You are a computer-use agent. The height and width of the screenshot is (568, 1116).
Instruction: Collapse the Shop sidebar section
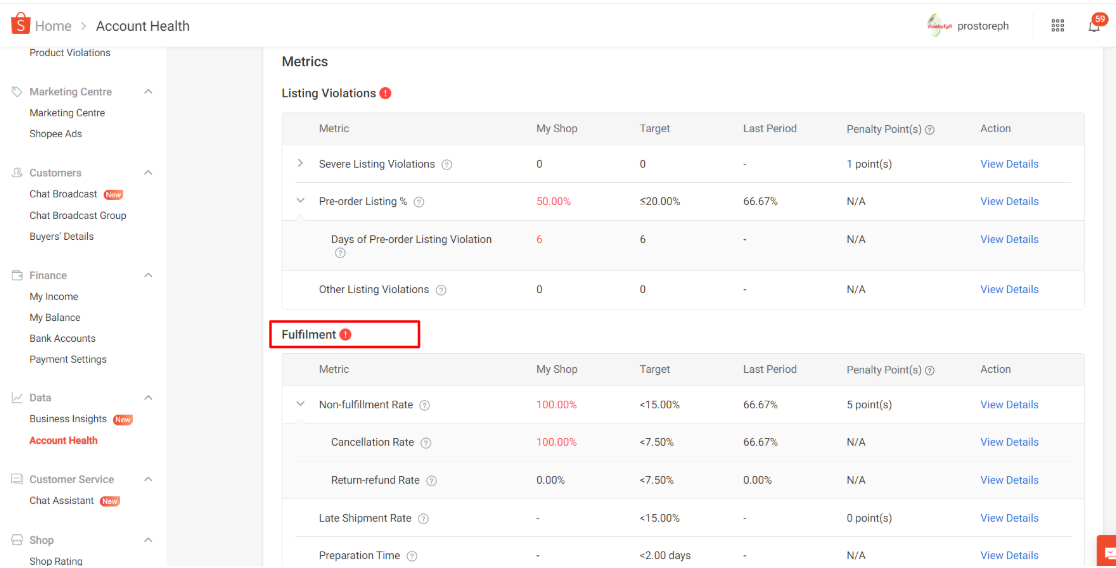point(148,540)
